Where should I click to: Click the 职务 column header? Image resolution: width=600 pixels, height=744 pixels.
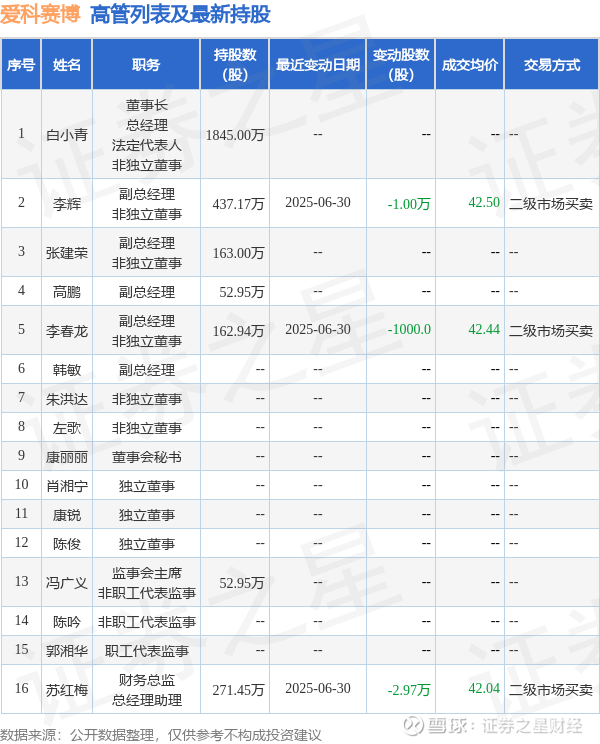click(x=146, y=65)
